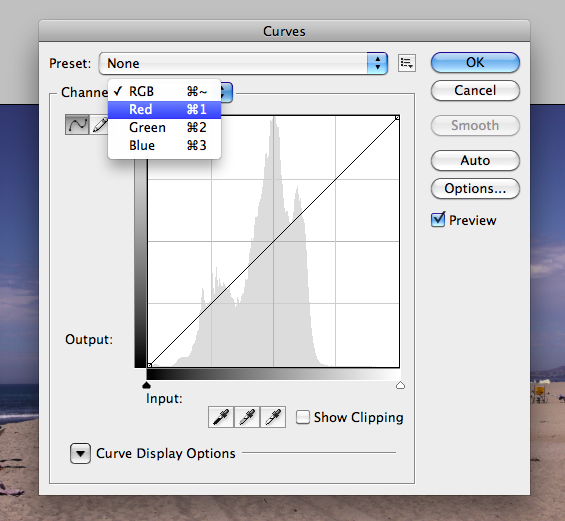Pick the gray point eyedropper
Viewport: 565px width, 521px height.
pos(247,417)
